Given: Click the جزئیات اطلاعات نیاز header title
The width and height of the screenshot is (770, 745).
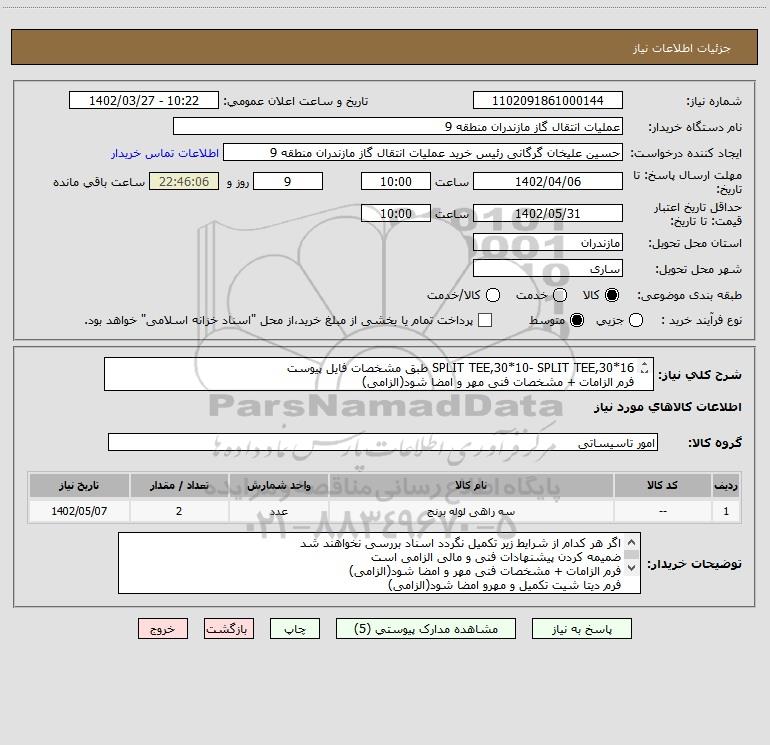Looking at the screenshot, I should tap(682, 48).
